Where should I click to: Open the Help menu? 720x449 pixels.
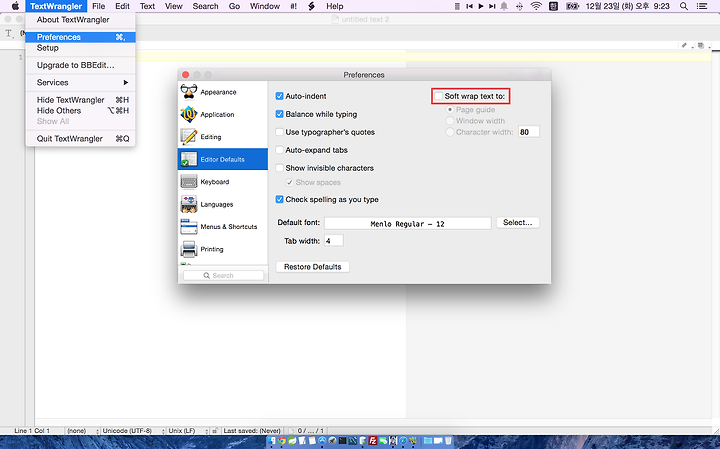pyautogui.click(x=334, y=6)
